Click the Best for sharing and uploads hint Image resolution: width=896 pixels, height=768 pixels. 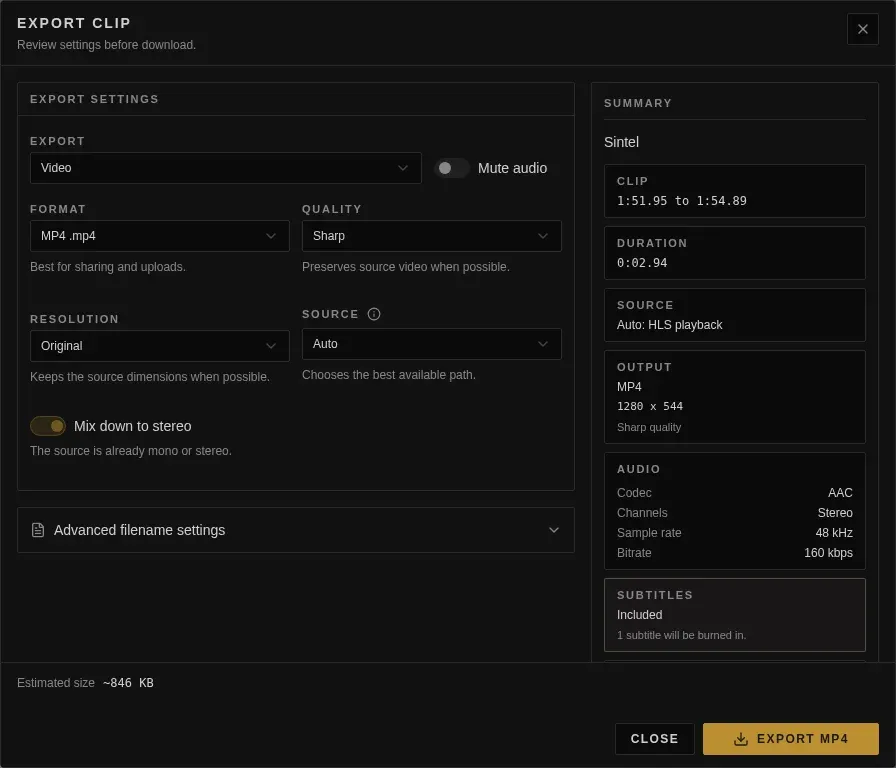pyautogui.click(x=107, y=267)
